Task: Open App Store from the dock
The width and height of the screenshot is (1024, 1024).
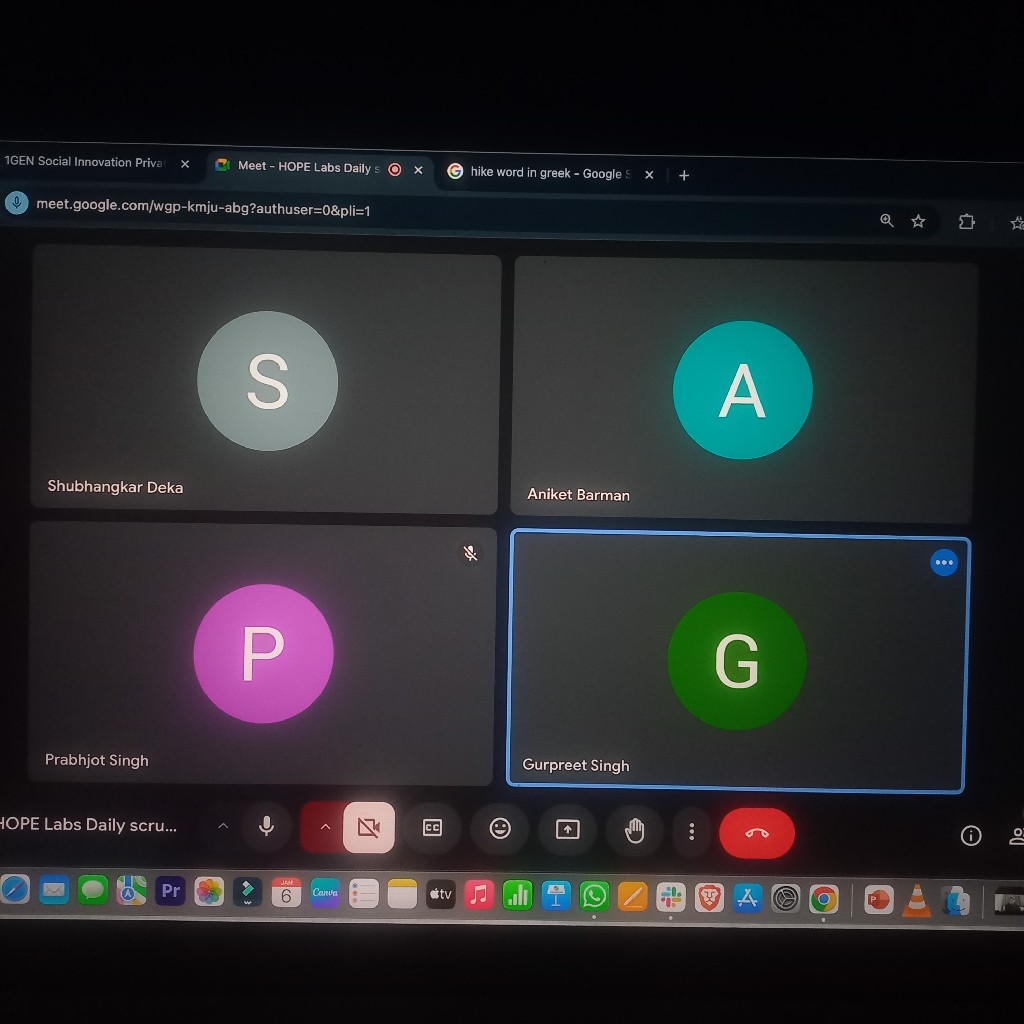Action: click(747, 899)
